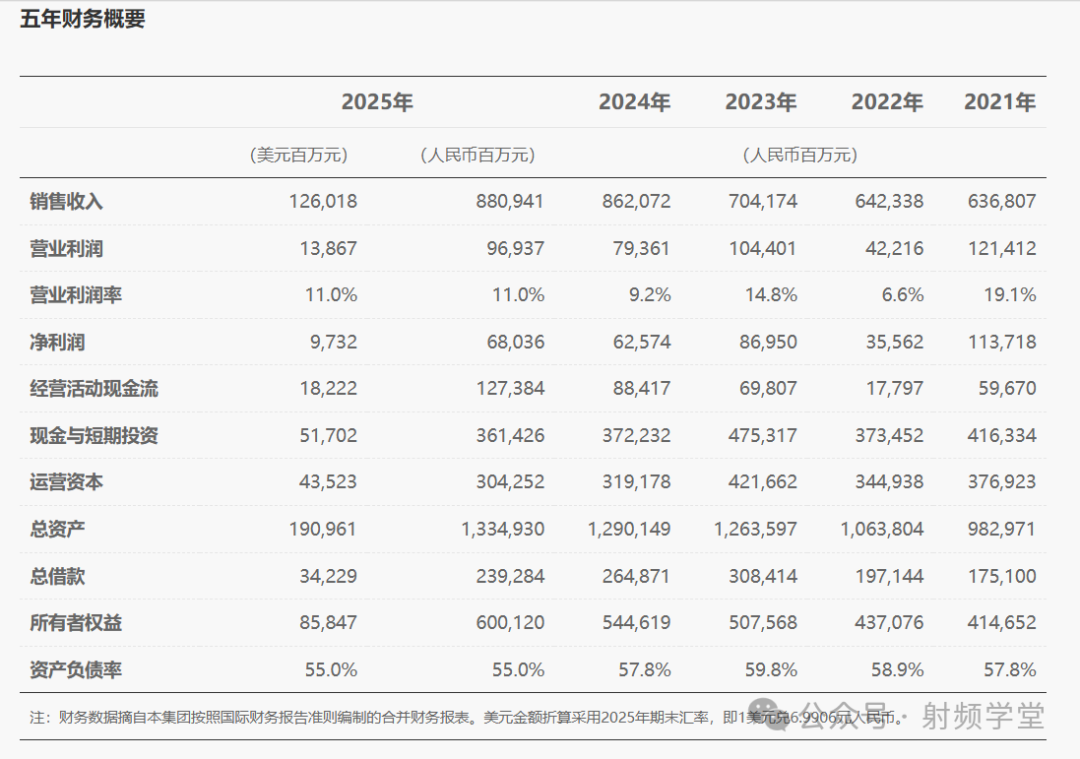Click the row label 运营资本

pyautogui.click(x=66, y=481)
